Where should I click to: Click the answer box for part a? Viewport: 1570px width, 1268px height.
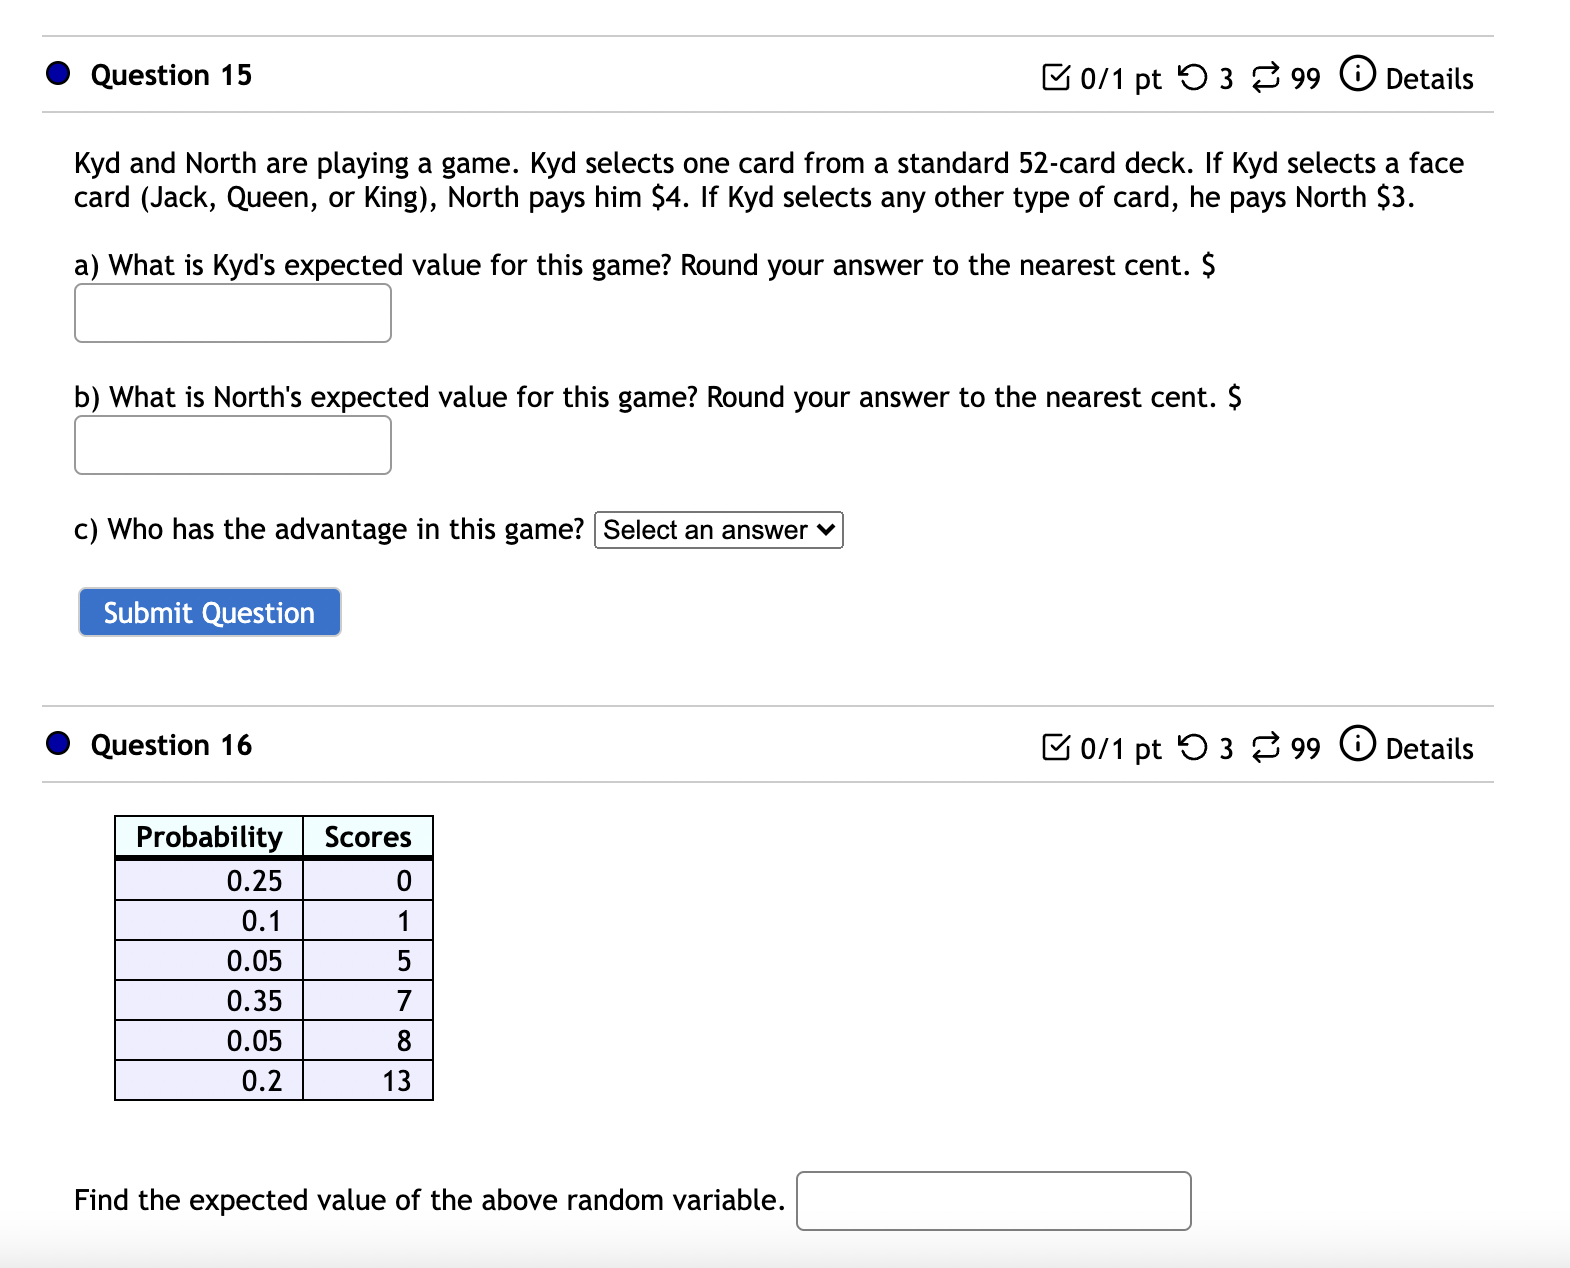click(x=232, y=313)
